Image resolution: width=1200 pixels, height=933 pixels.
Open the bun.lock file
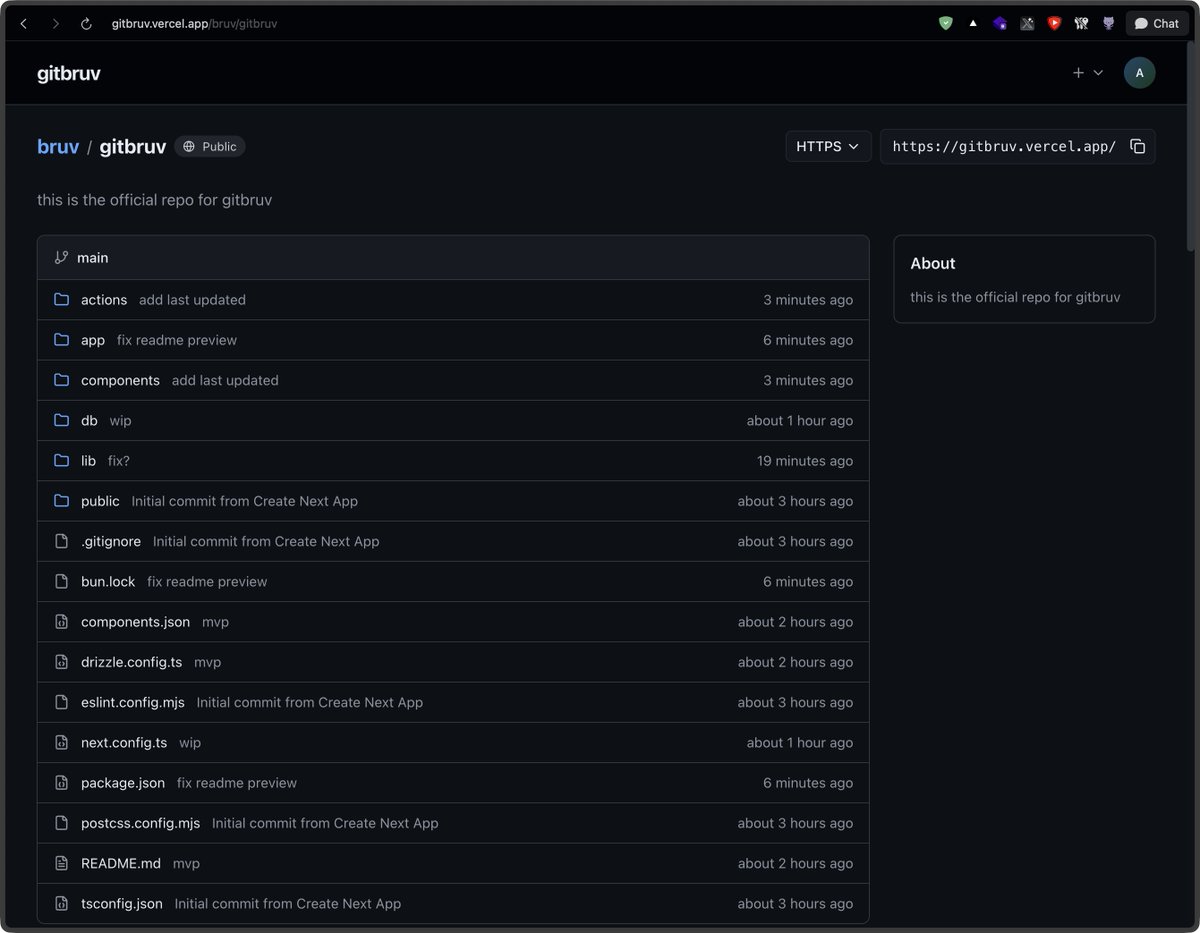[x=108, y=581]
